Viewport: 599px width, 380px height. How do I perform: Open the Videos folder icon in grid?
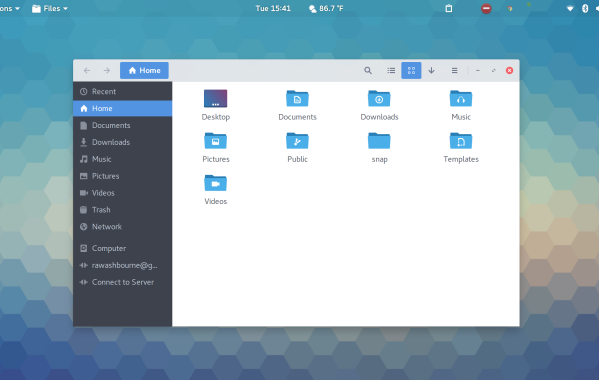pyautogui.click(x=215, y=183)
